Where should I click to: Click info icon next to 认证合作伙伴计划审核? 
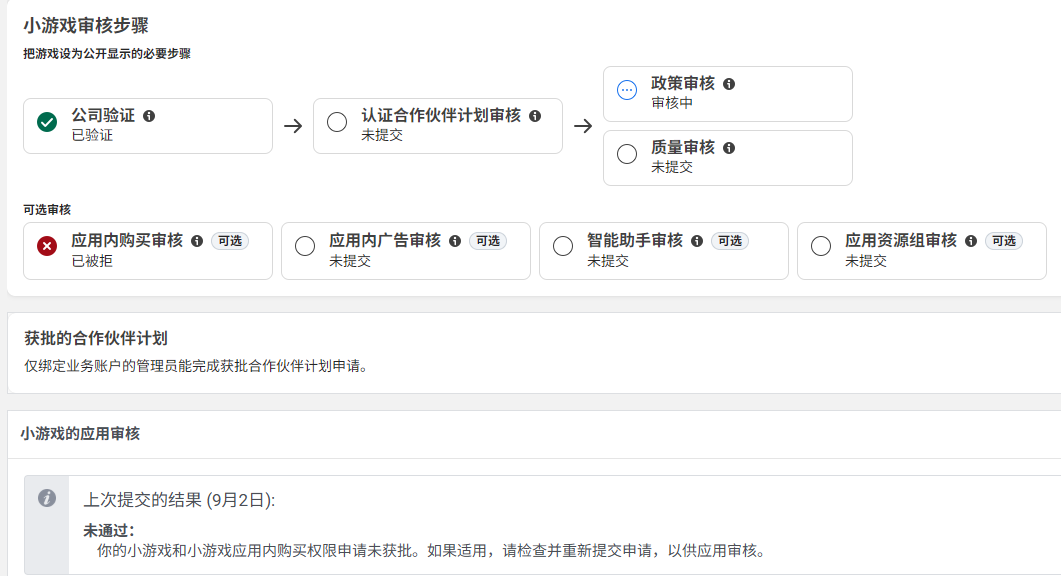(535, 116)
